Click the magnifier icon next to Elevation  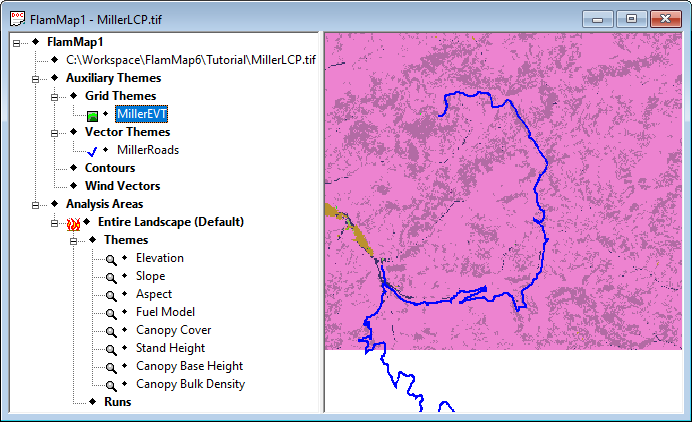pos(111,260)
